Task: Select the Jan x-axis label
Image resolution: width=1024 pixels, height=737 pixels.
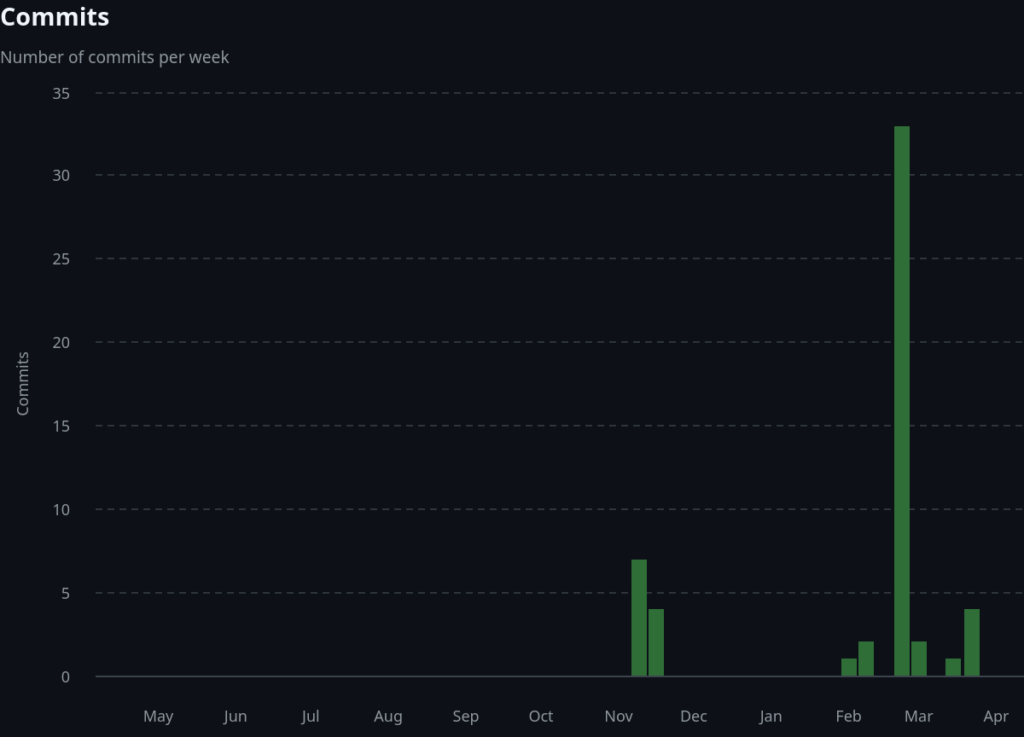Action: (x=770, y=716)
